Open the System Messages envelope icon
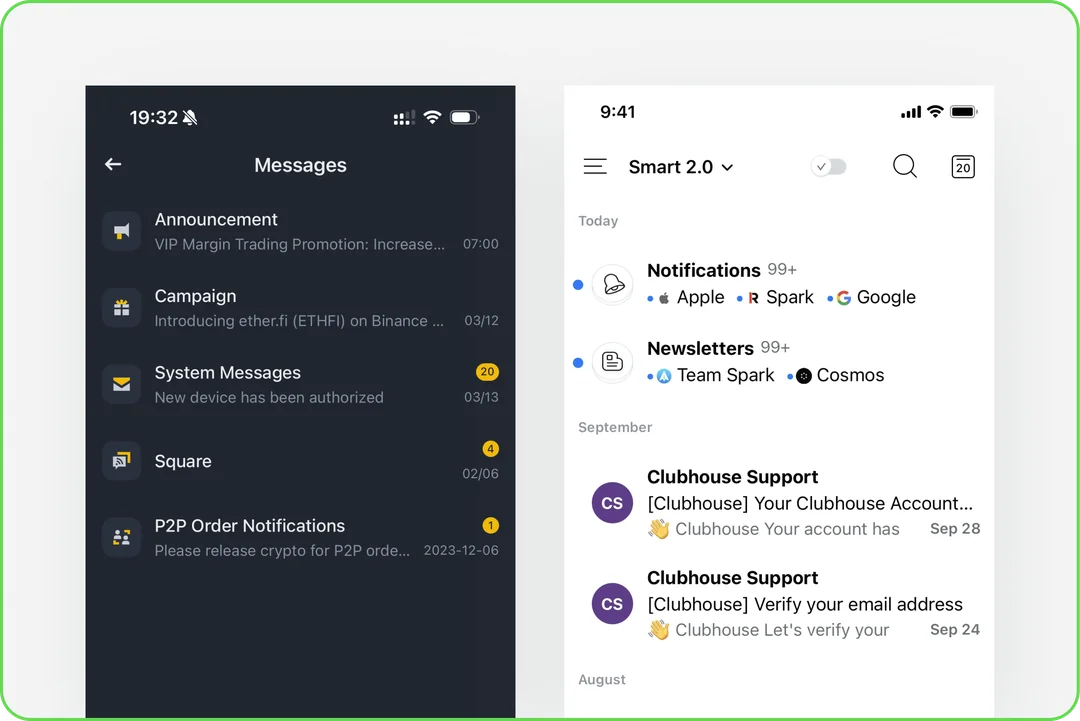The image size is (1080, 721). pos(122,384)
